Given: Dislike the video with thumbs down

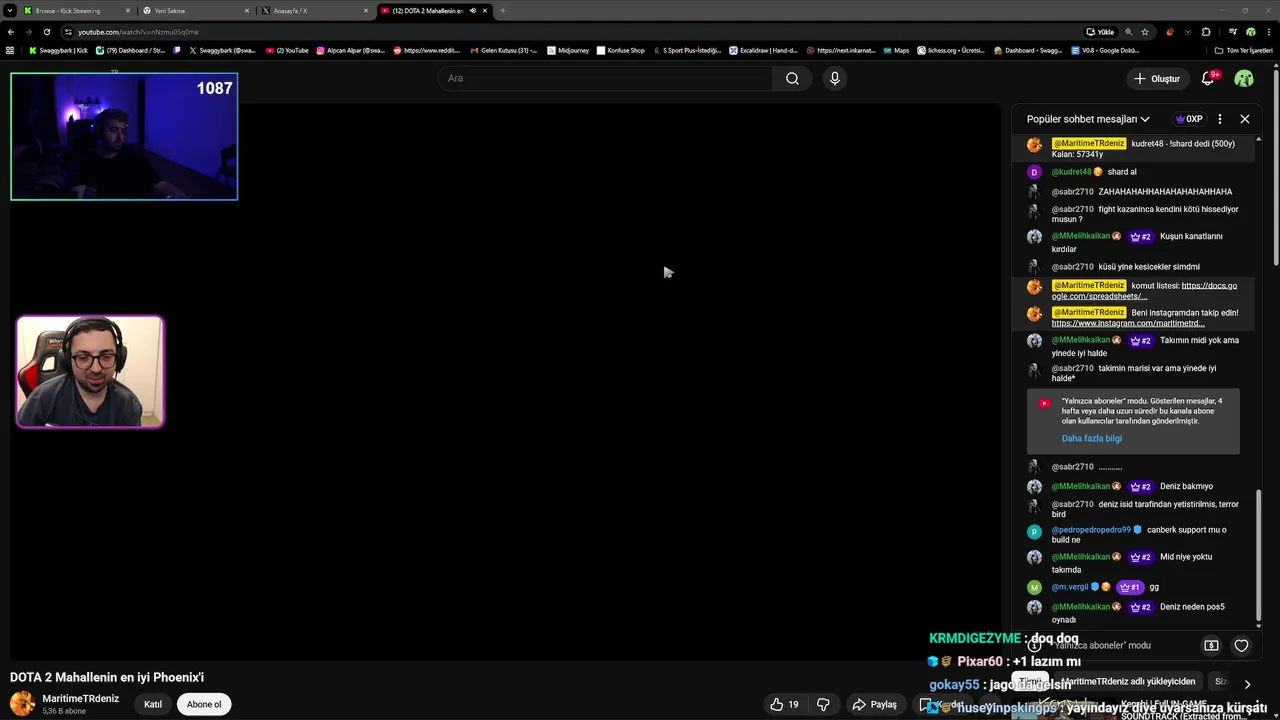Looking at the screenshot, I should coord(823,704).
